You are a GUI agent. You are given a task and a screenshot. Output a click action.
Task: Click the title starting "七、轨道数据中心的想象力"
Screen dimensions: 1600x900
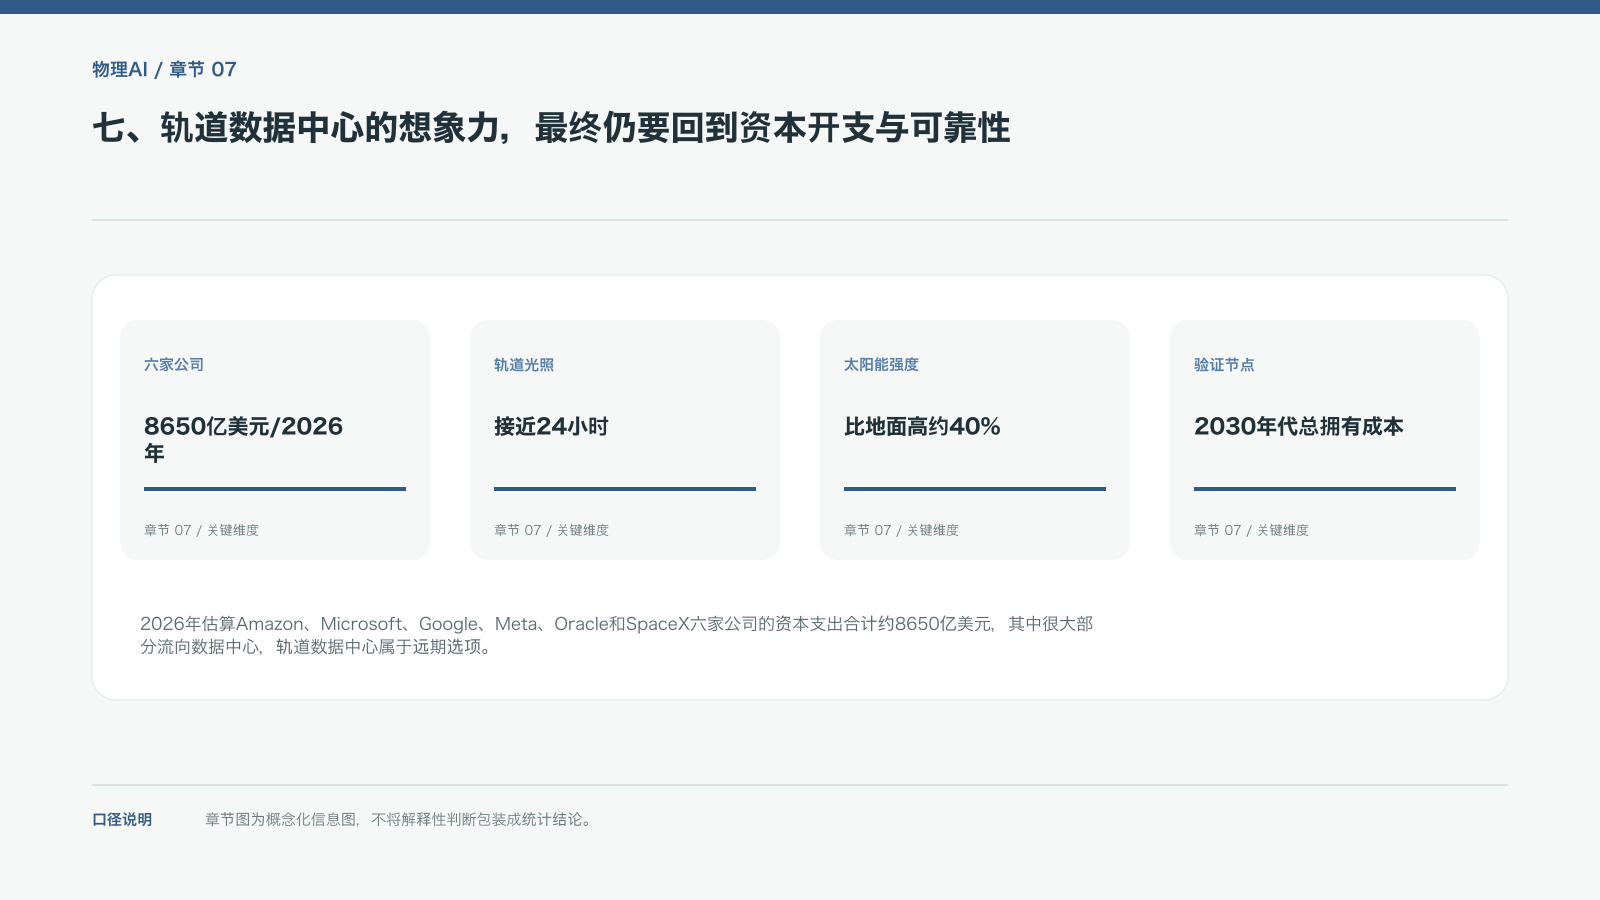click(551, 128)
